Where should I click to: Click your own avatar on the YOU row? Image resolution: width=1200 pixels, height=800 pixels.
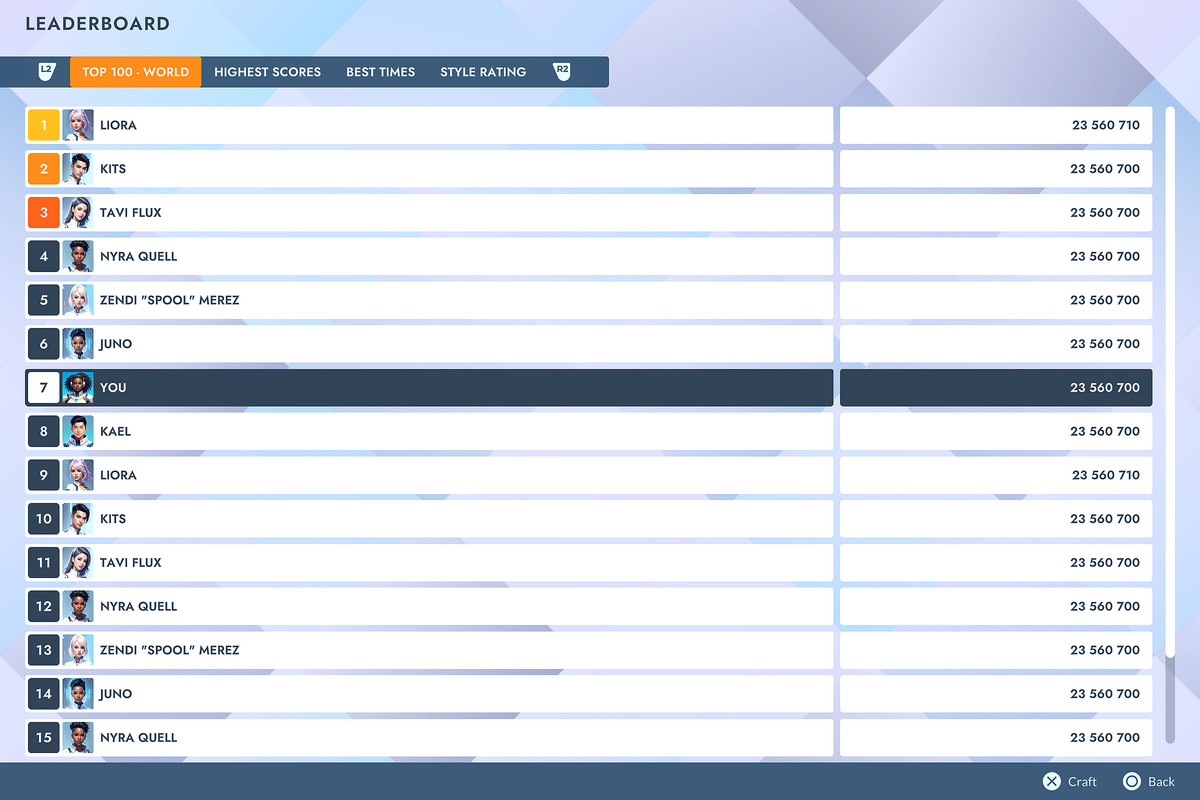pos(78,387)
